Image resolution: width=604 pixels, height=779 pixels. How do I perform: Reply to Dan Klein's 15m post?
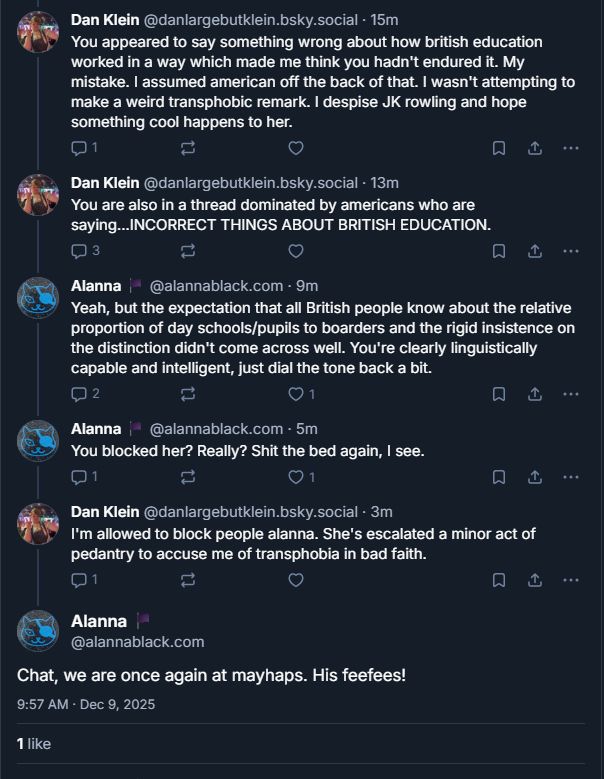click(x=80, y=148)
